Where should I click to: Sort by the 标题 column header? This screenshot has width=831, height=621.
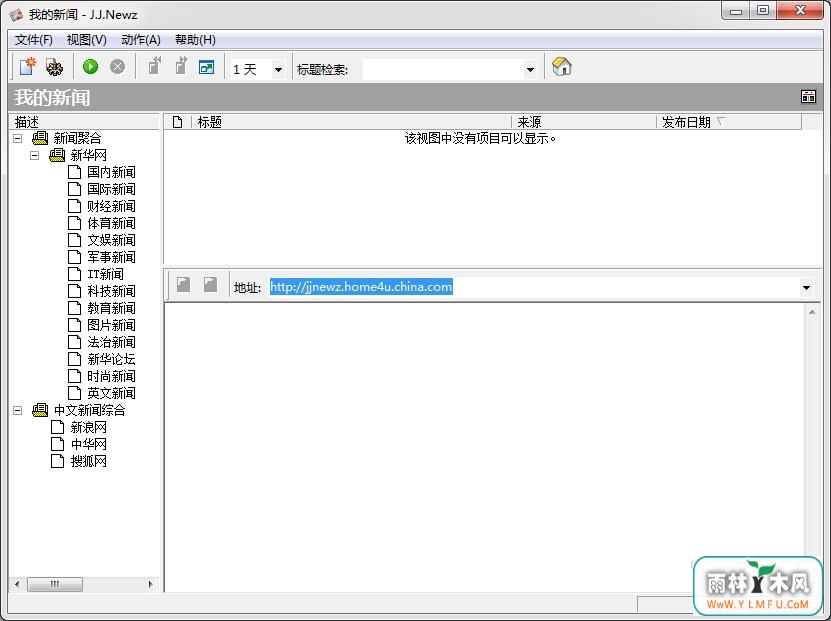(x=351, y=122)
